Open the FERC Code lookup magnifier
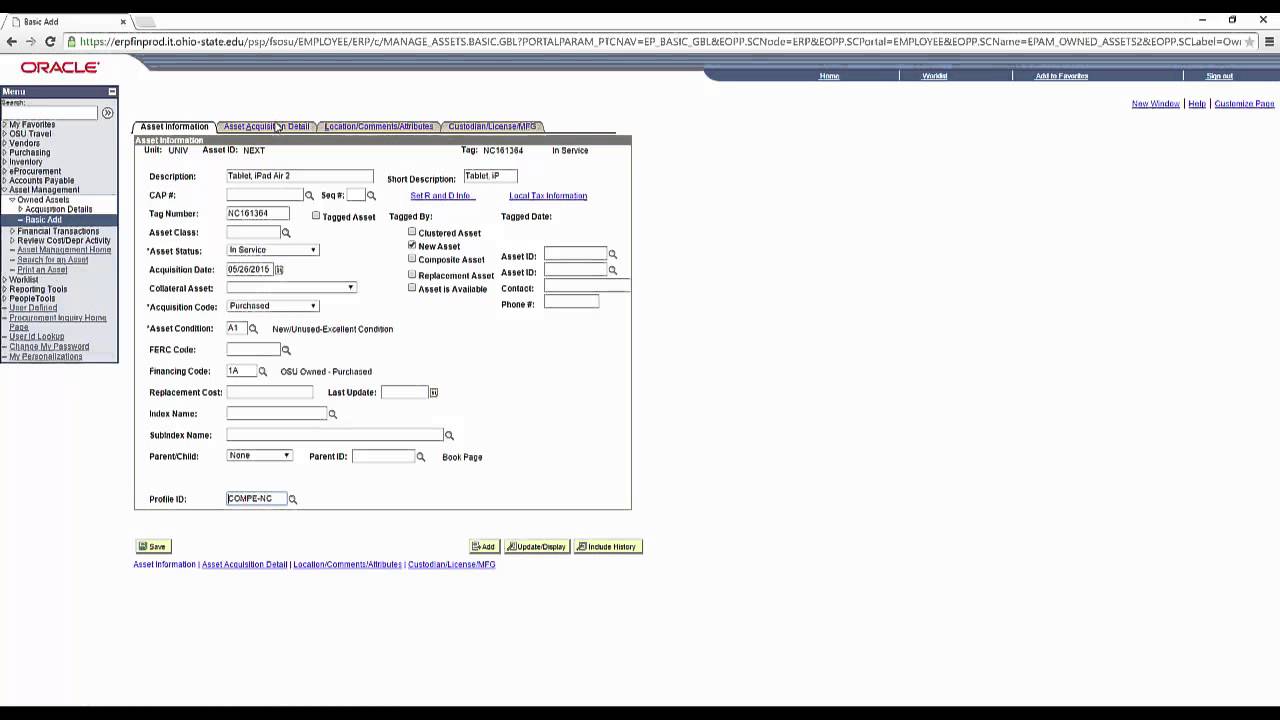 (x=286, y=350)
